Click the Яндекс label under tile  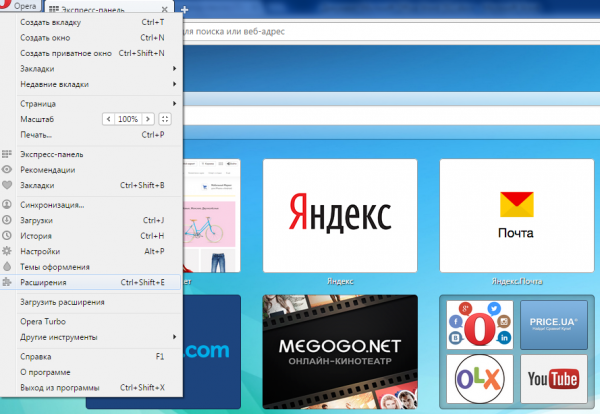tap(340, 282)
